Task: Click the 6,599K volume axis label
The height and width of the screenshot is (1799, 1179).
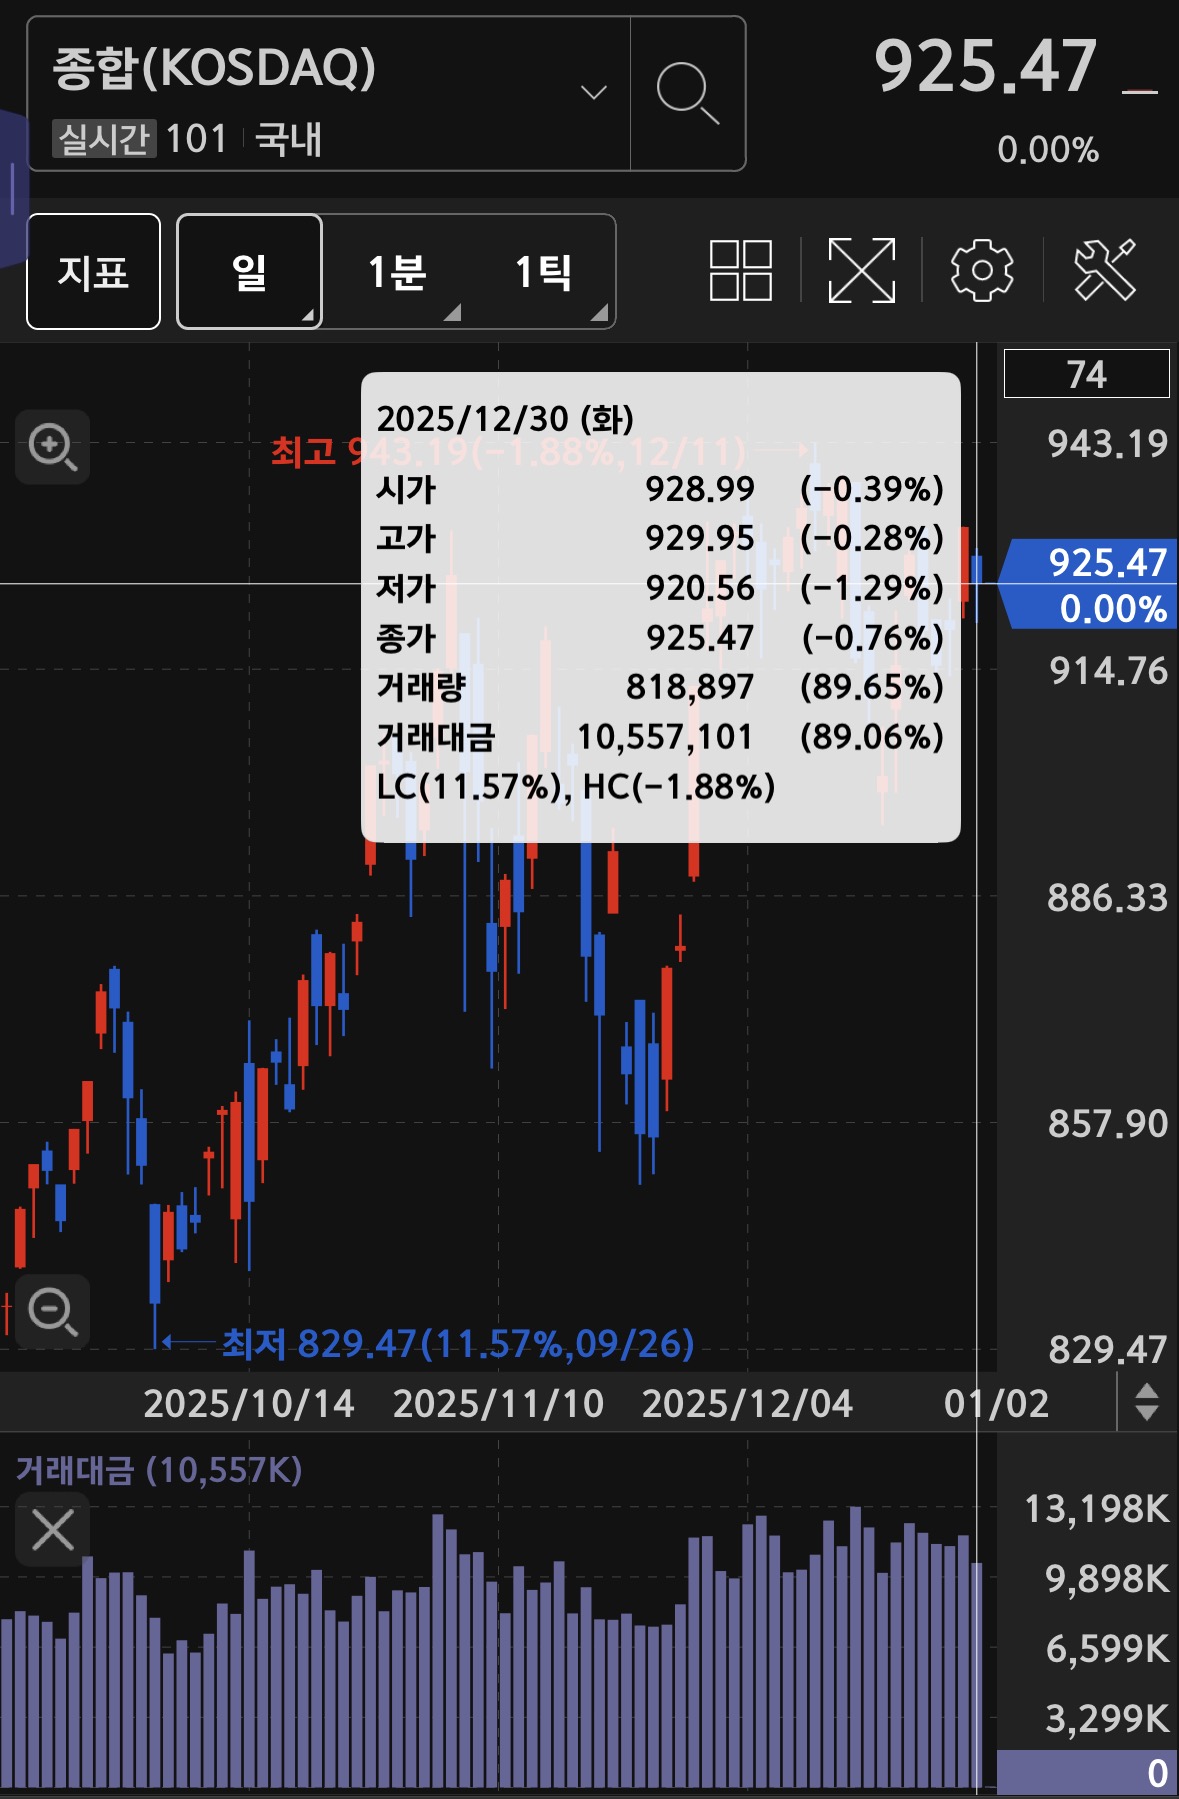Action: tap(1107, 1649)
